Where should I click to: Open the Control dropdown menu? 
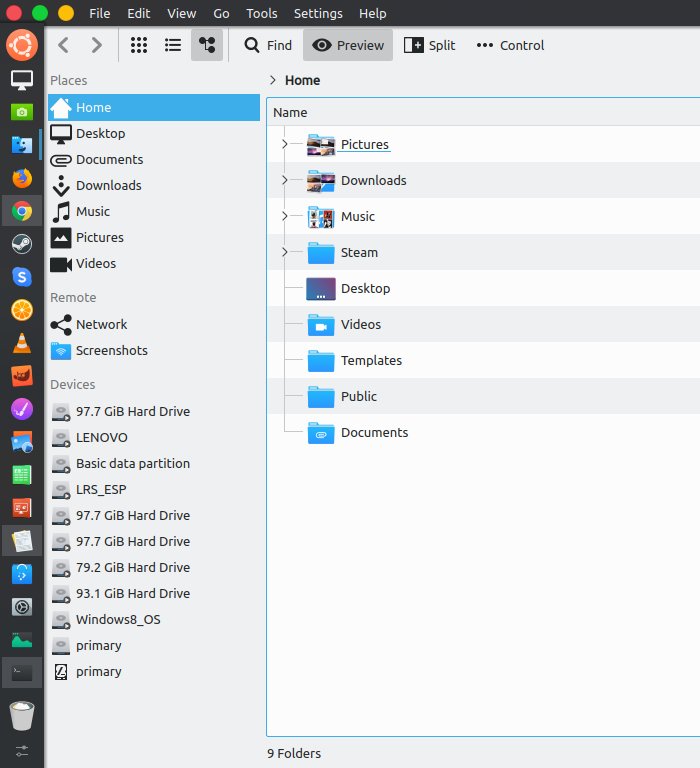[x=510, y=45]
